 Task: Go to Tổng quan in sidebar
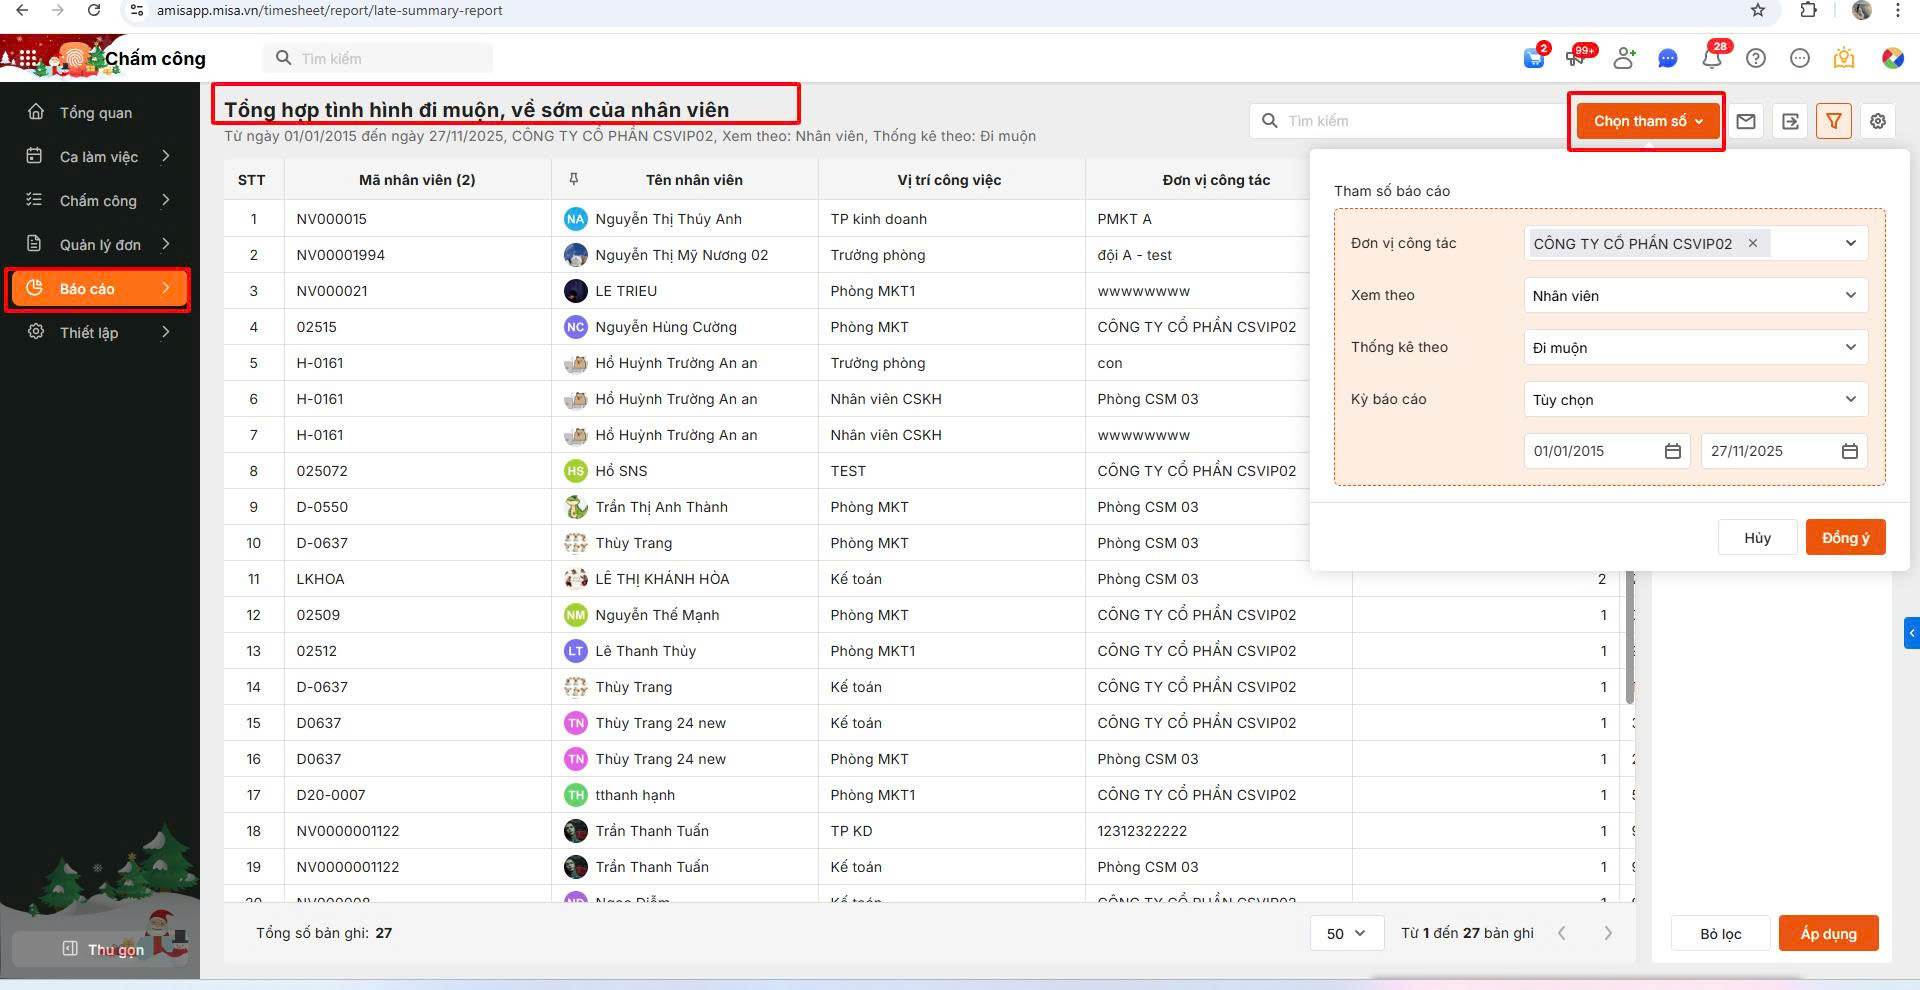point(95,113)
